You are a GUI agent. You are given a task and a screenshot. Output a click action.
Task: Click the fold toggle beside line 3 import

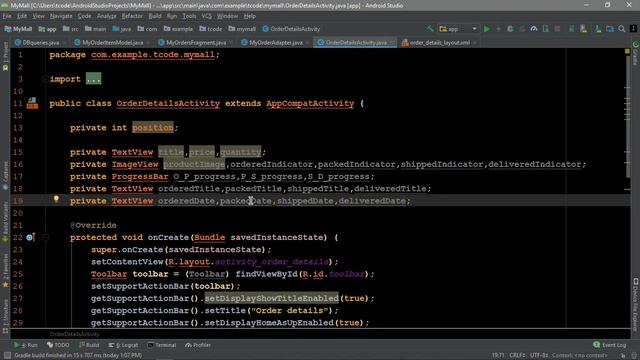tap(45, 79)
